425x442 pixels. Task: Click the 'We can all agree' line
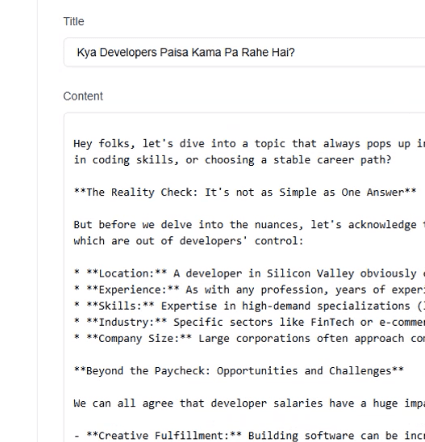click(249, 403)
